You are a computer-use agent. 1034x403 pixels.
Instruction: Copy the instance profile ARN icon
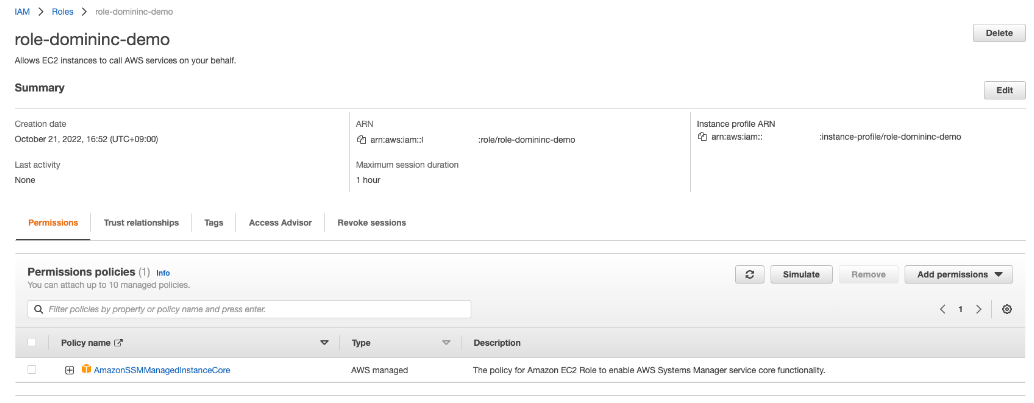pyautogui.click(x=703, y=137)
